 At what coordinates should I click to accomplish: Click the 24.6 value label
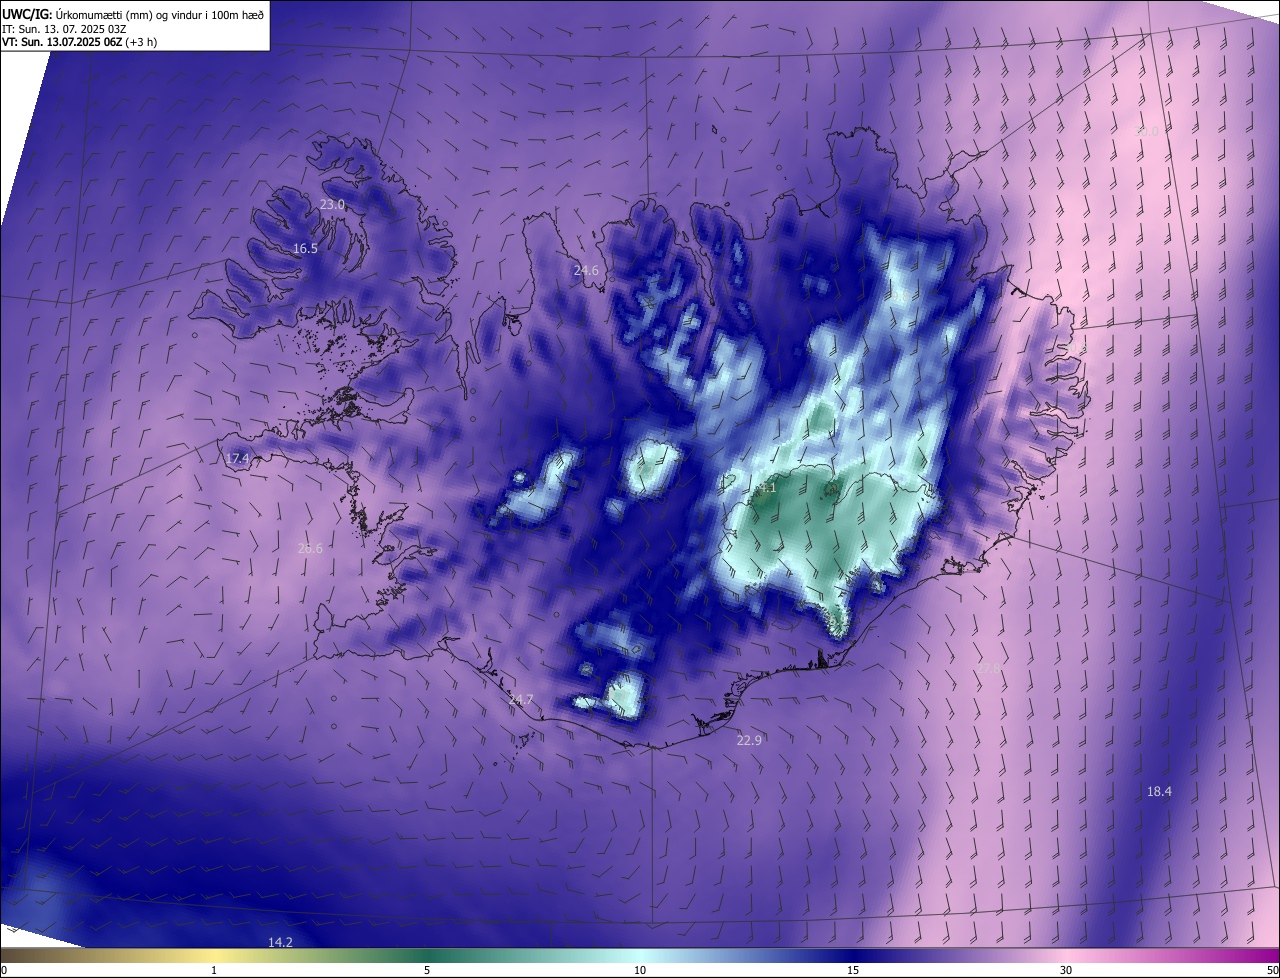[x=585, y=270]
